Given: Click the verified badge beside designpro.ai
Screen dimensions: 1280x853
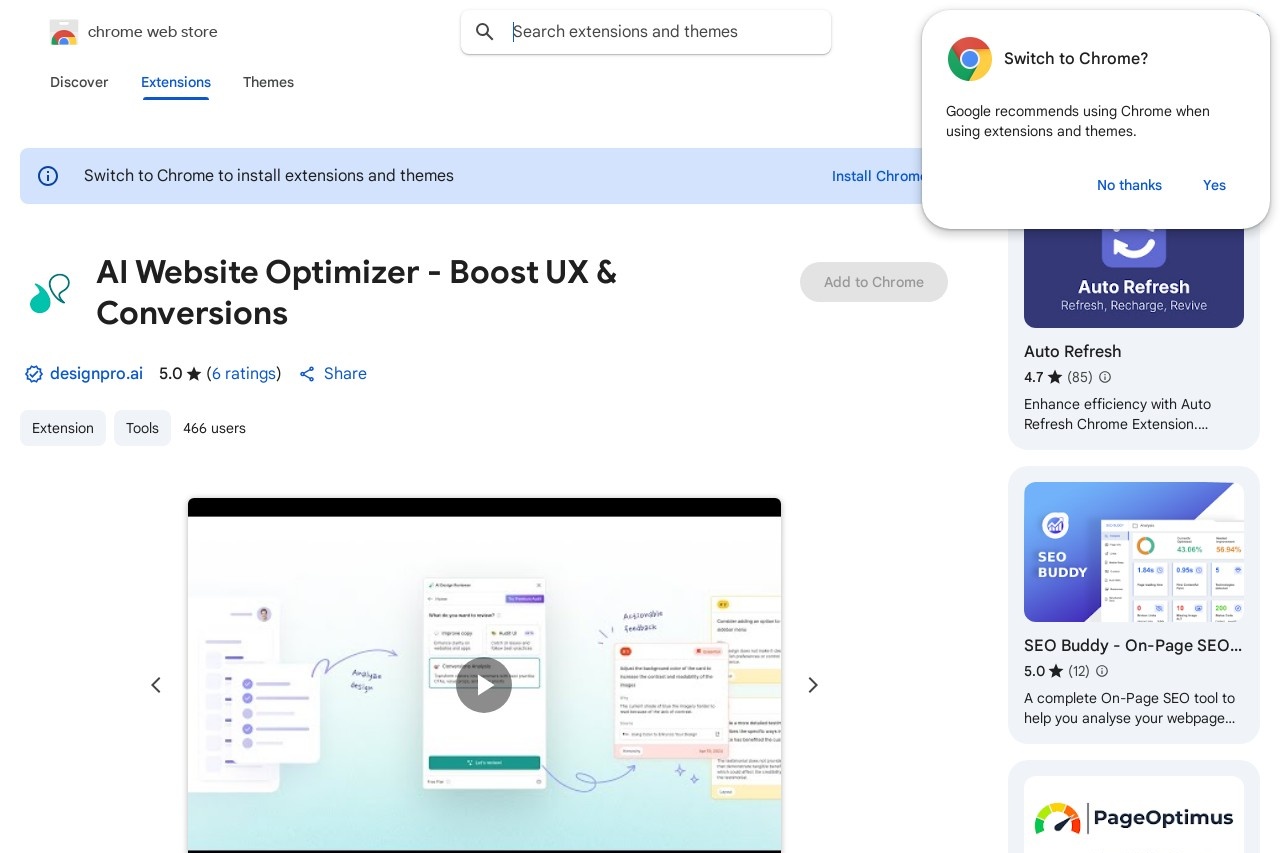Looking at the screenshot, I should tap(34, 374).
